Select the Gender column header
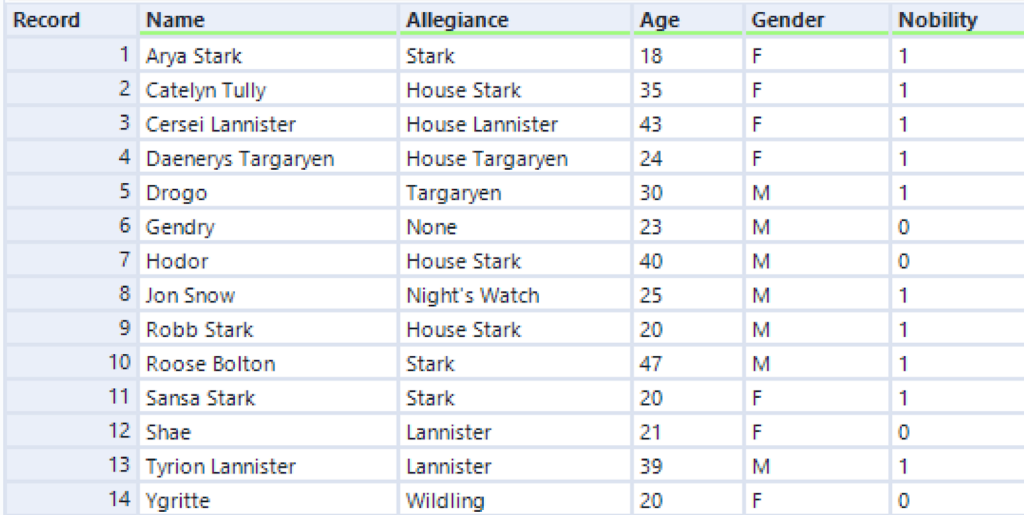The height and width of the screenshot is (515, 1024). 818,20
